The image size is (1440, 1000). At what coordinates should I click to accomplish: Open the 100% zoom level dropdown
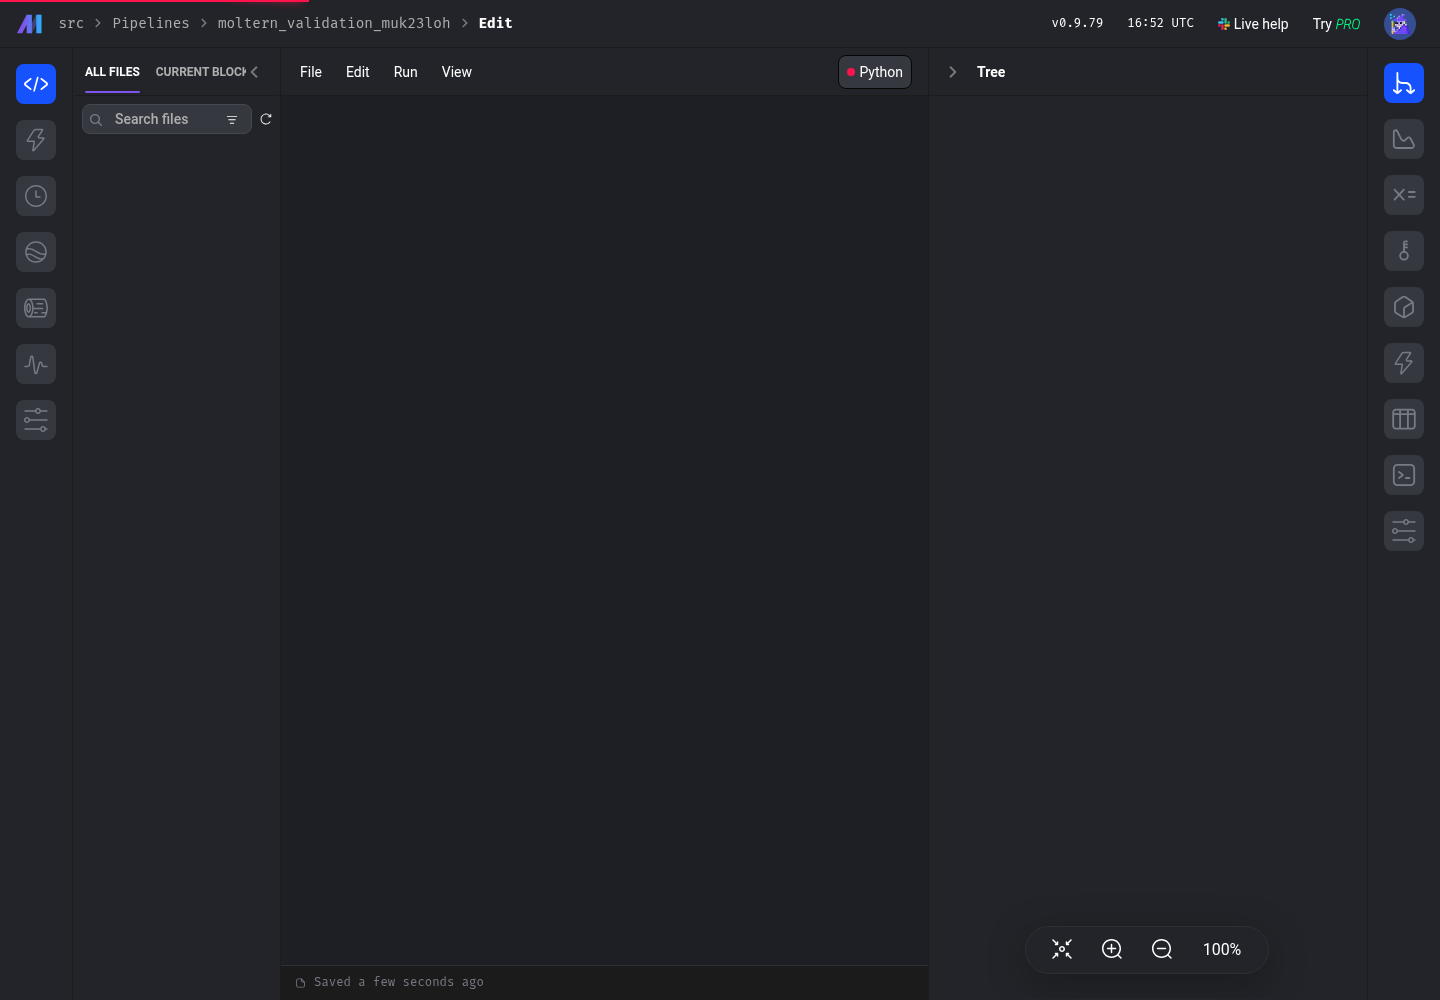[1222, 949]
